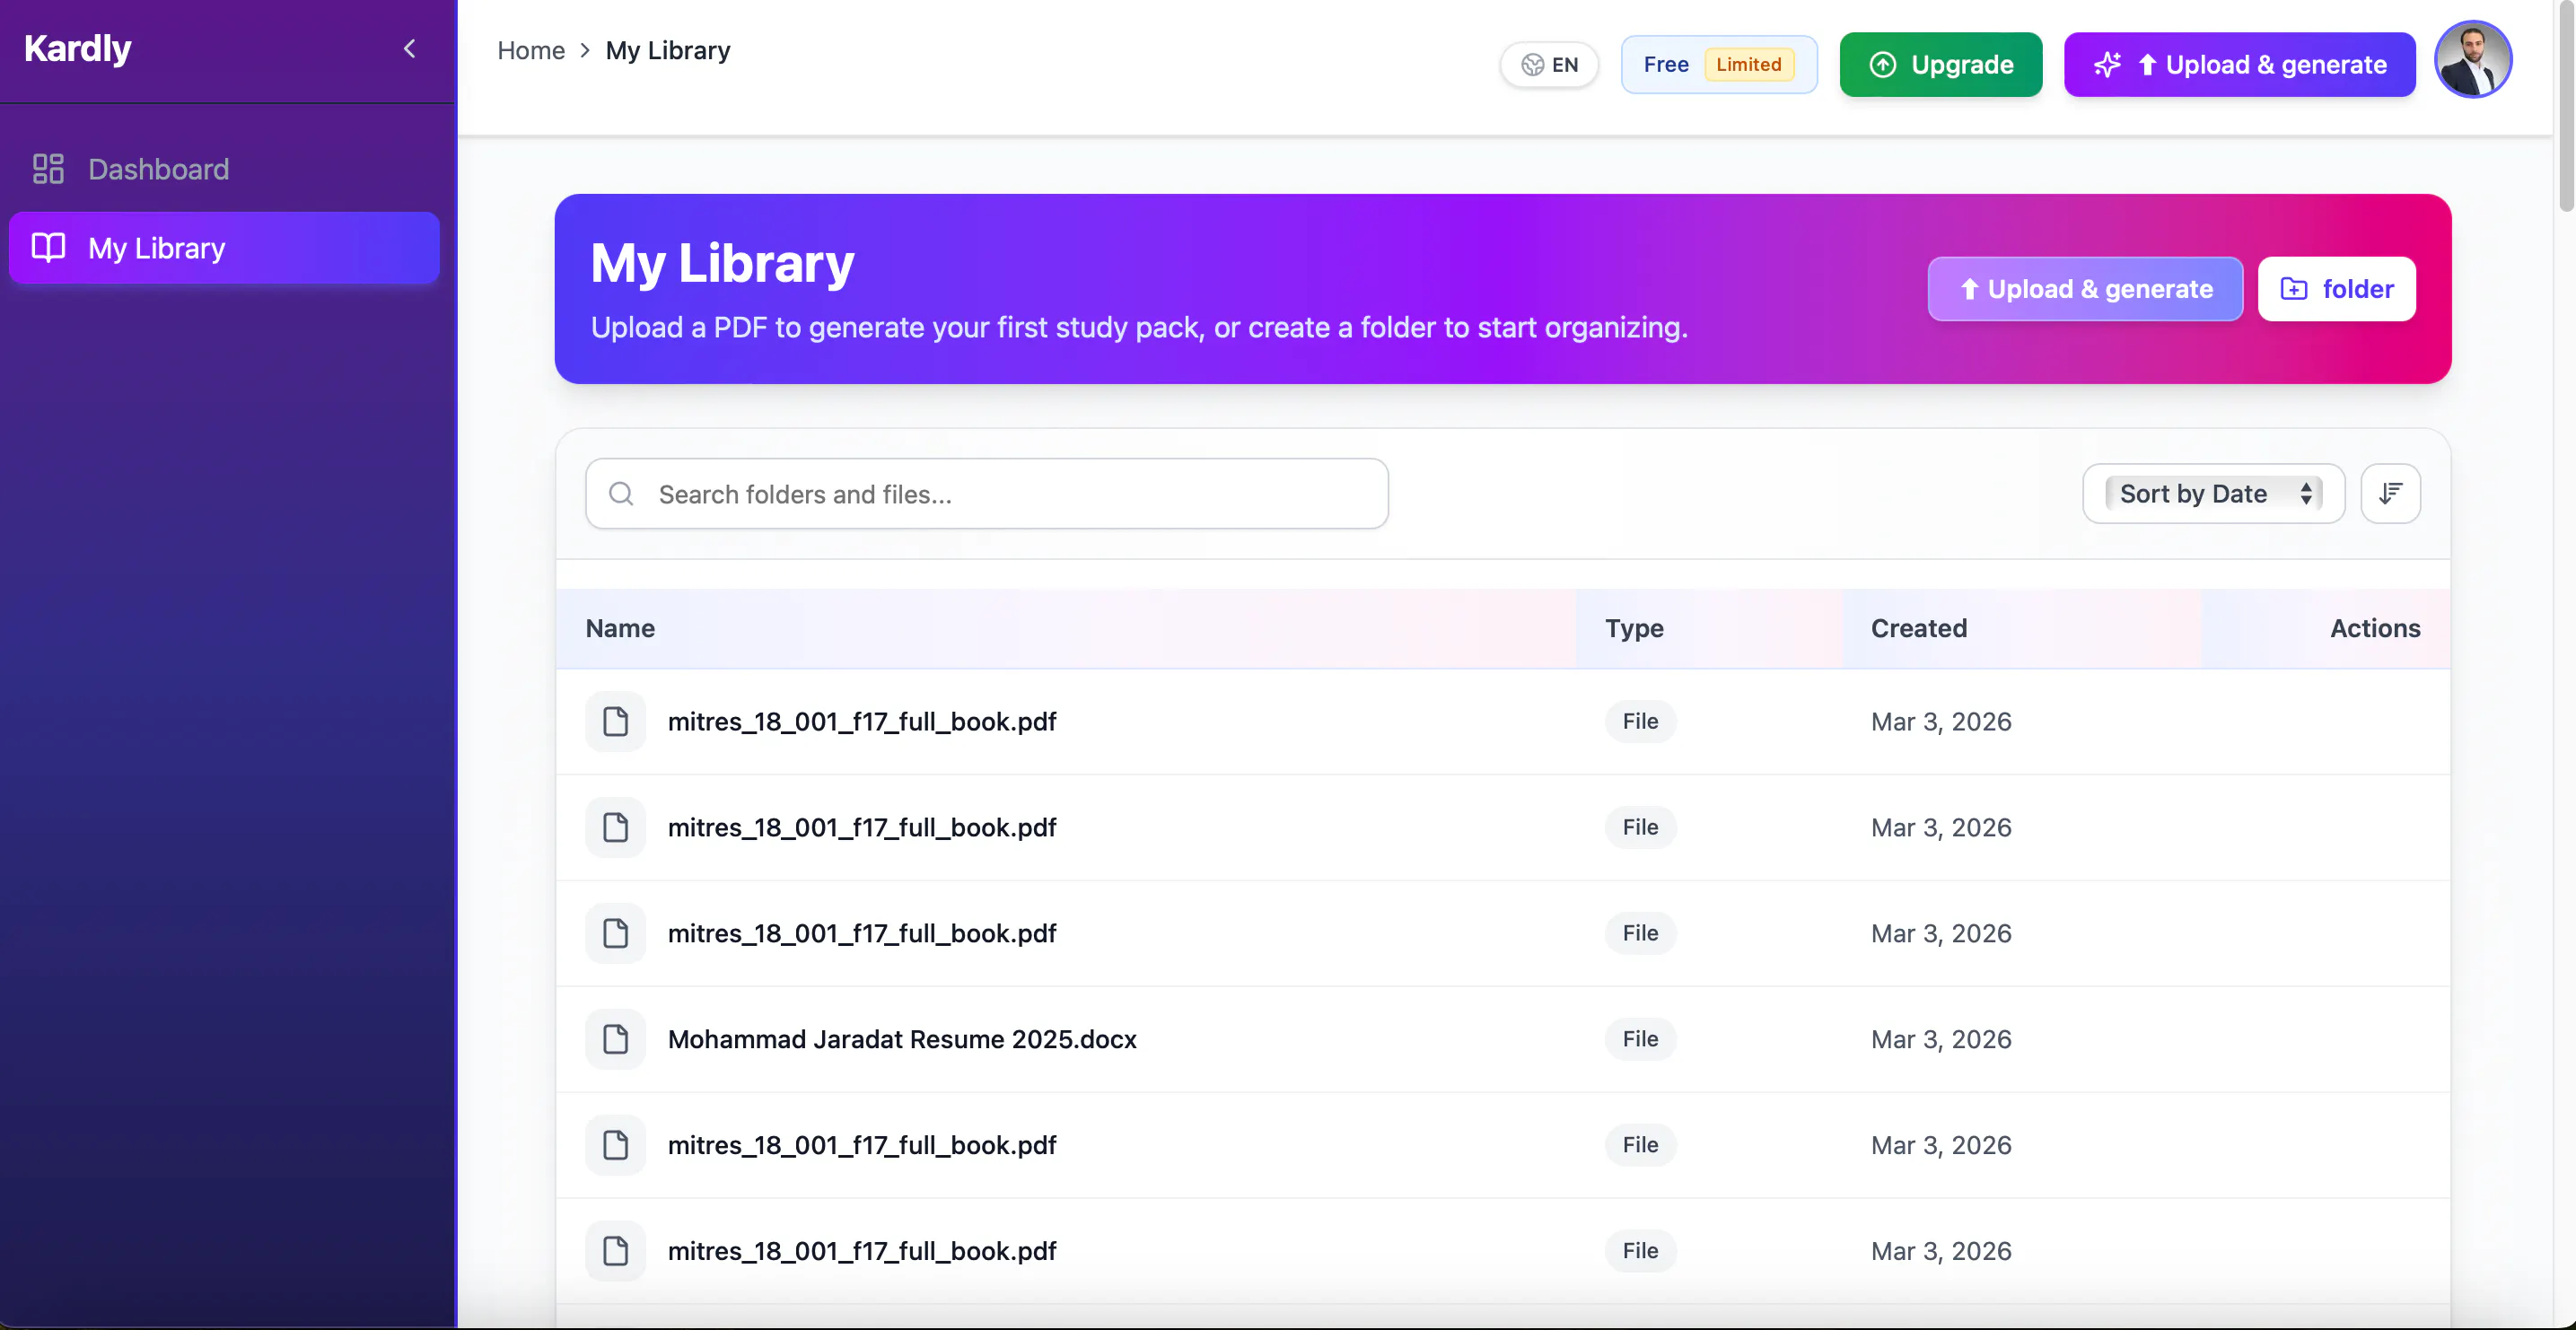Click the sparkle icon on the top Upload button
Screen dimensions: 2576x1330
[x=2107, y=65]
